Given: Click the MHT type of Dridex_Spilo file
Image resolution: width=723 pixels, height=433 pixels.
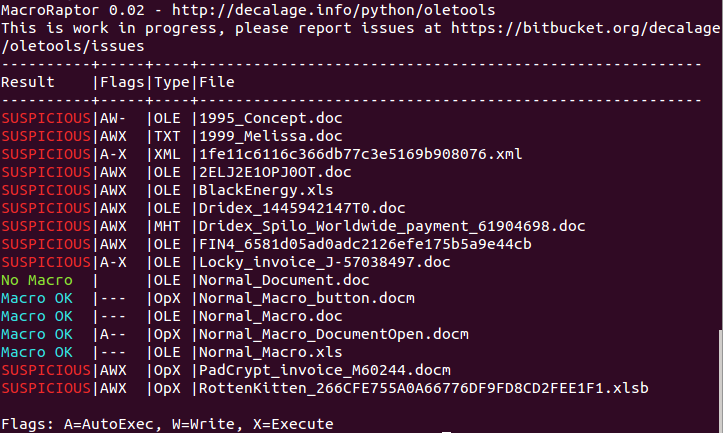Looking at the screenshot, I should tap(167, 226).
